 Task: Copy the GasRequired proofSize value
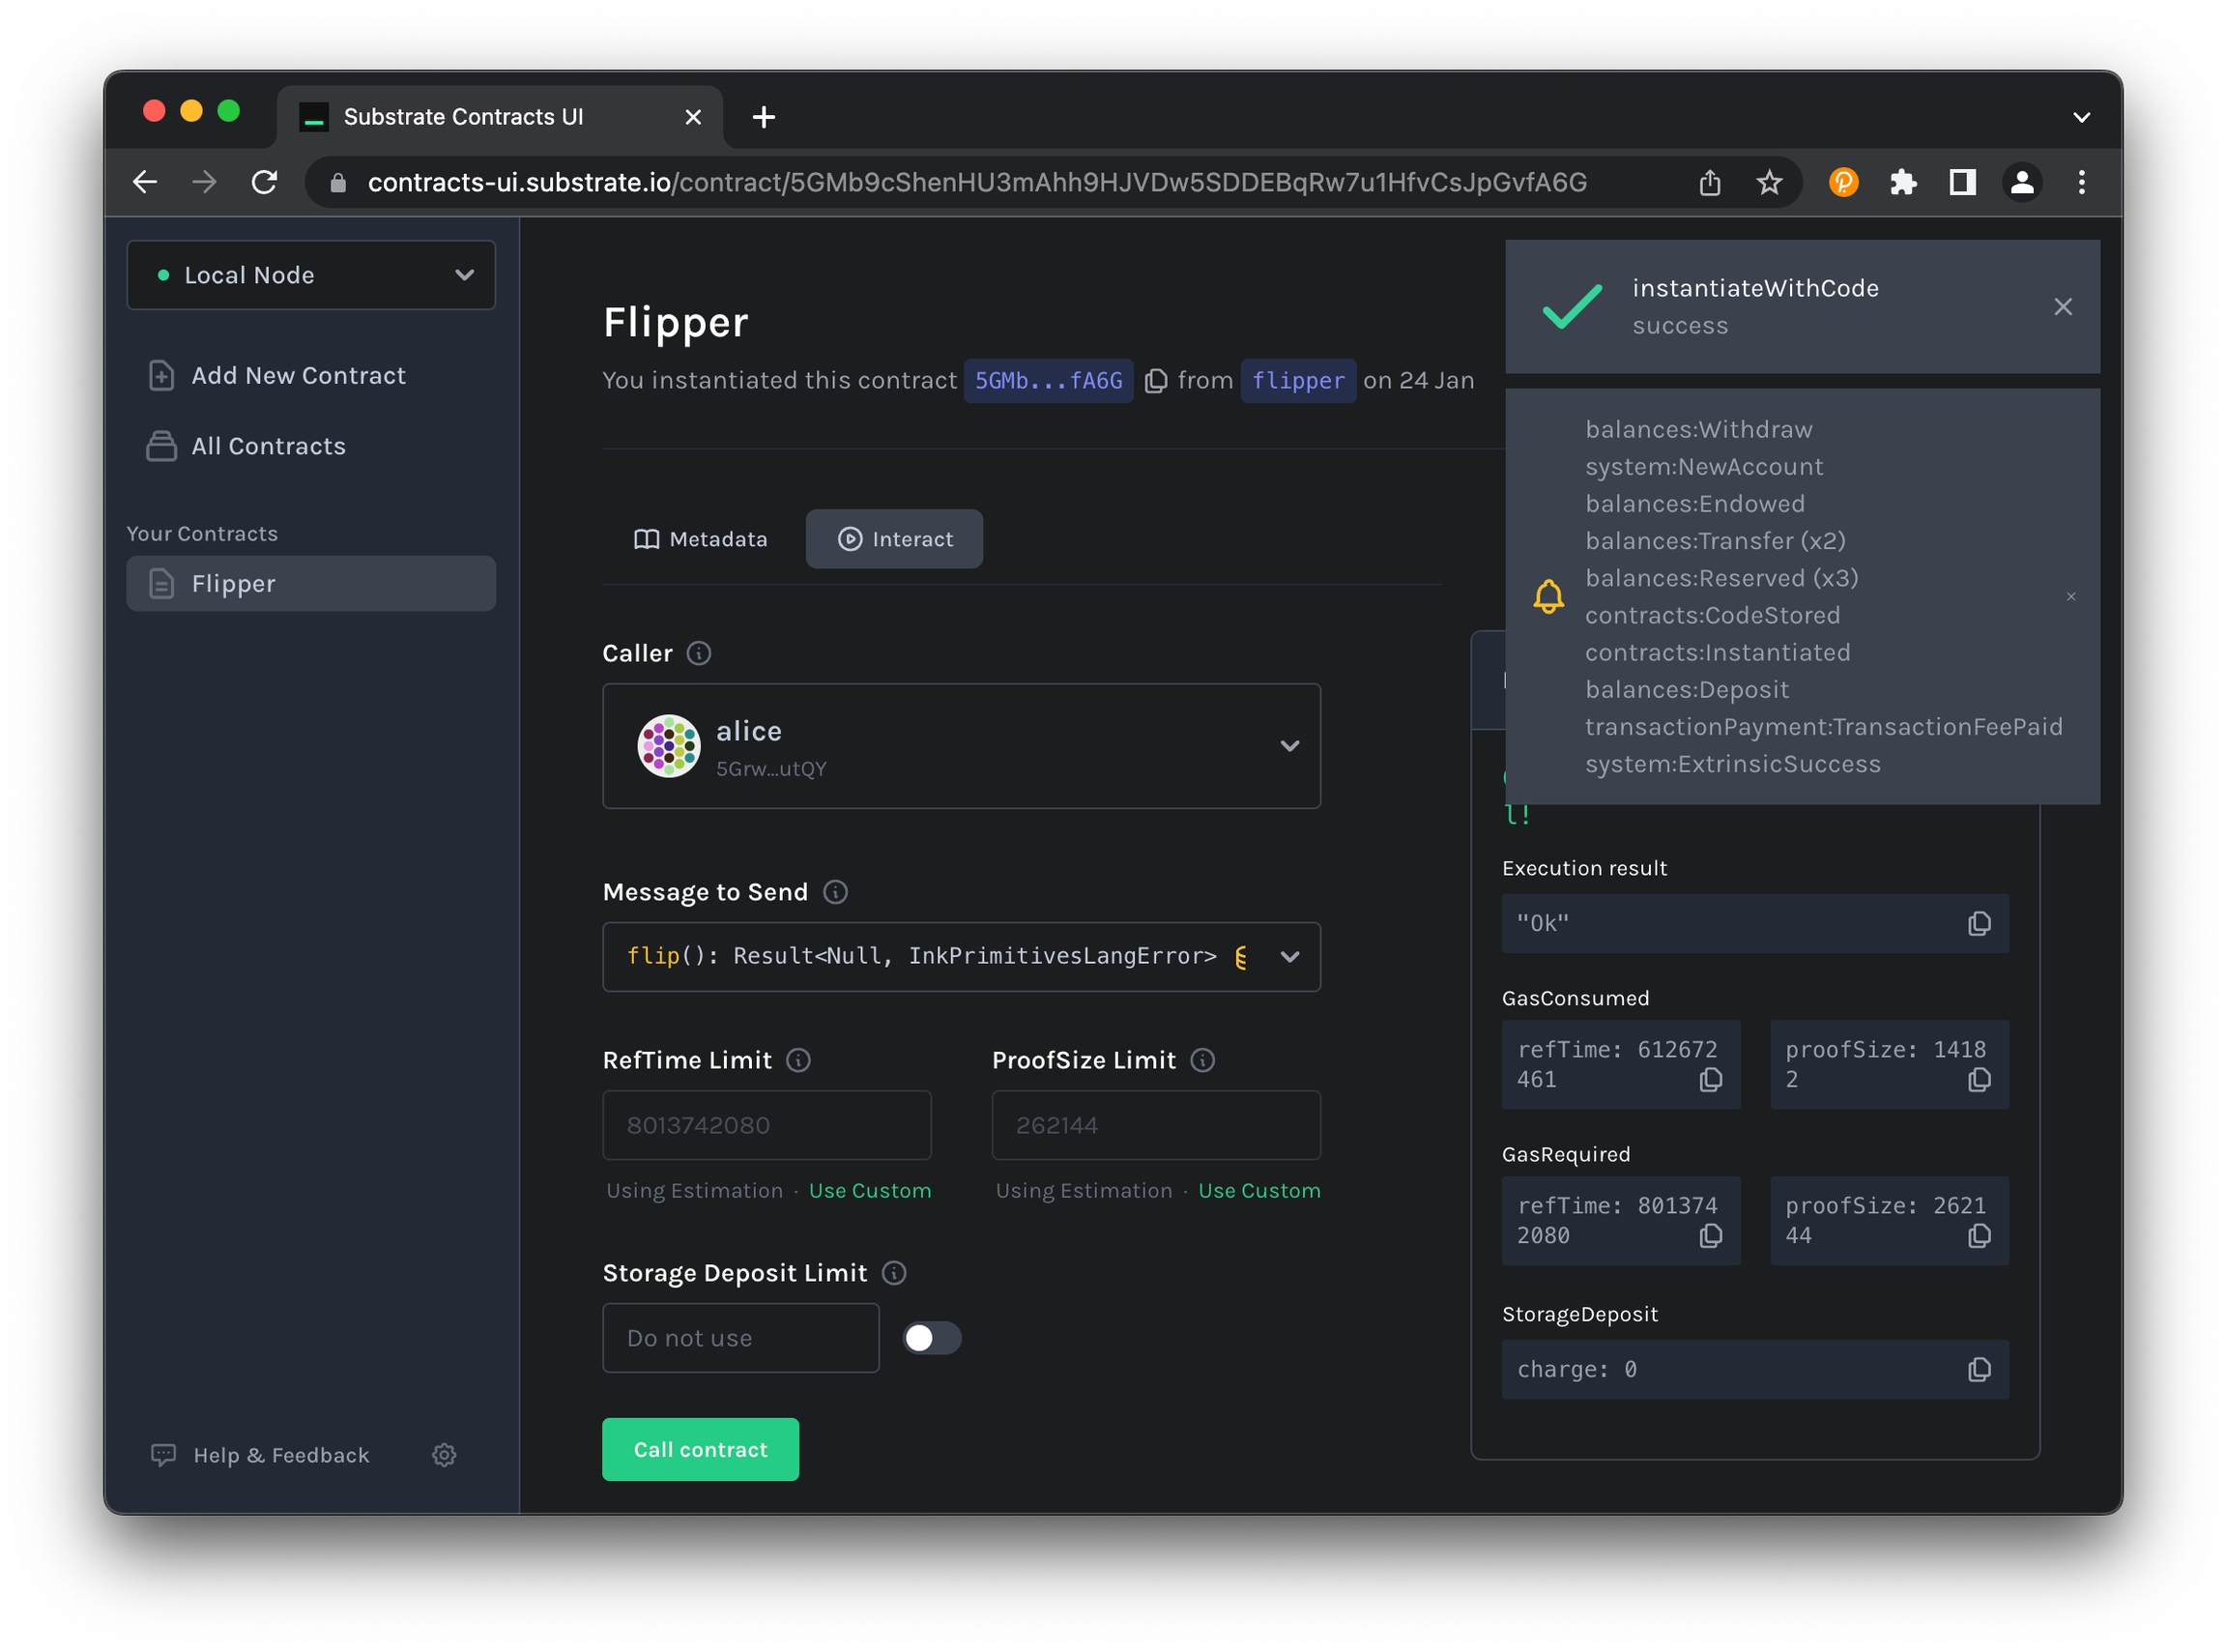point(1979,1237)
